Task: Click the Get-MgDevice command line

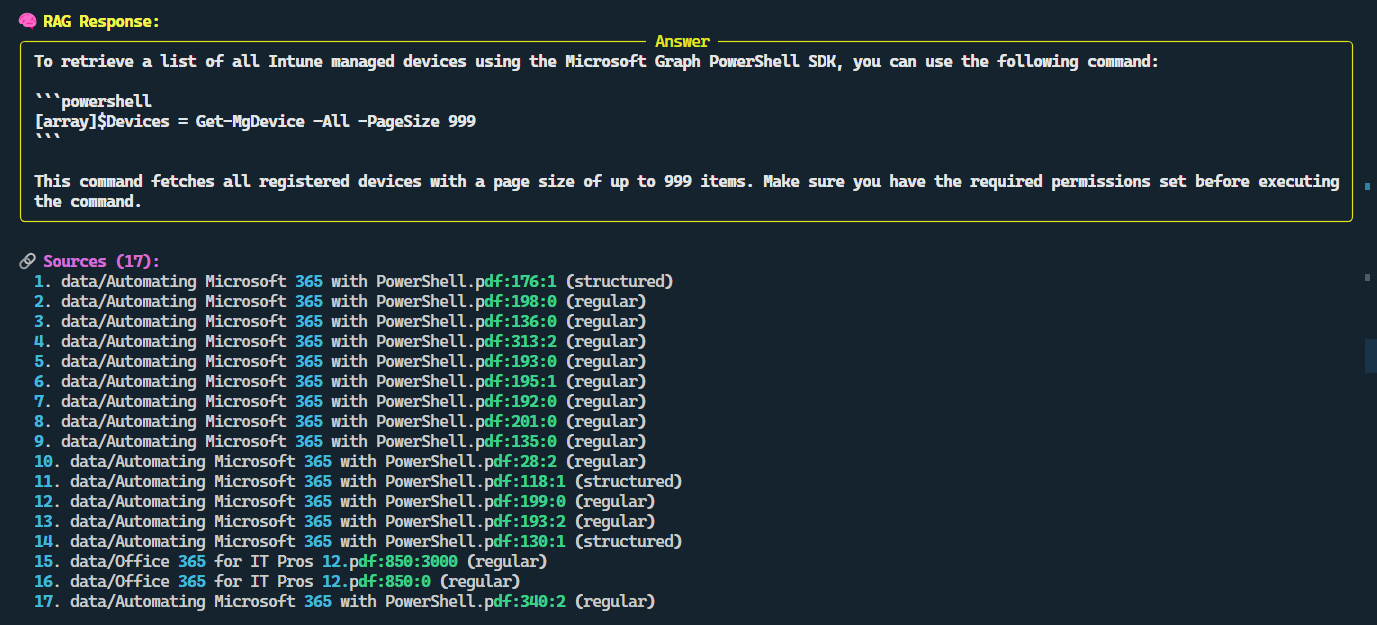Action: pos(255,121)
